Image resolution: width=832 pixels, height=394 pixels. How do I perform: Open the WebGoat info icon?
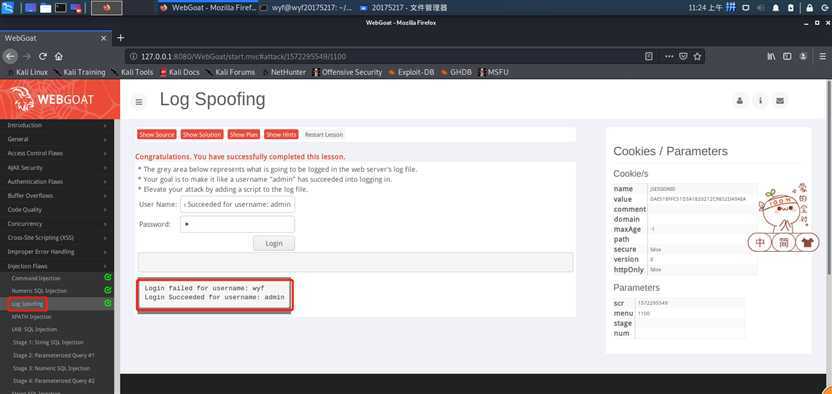[760, 101]
